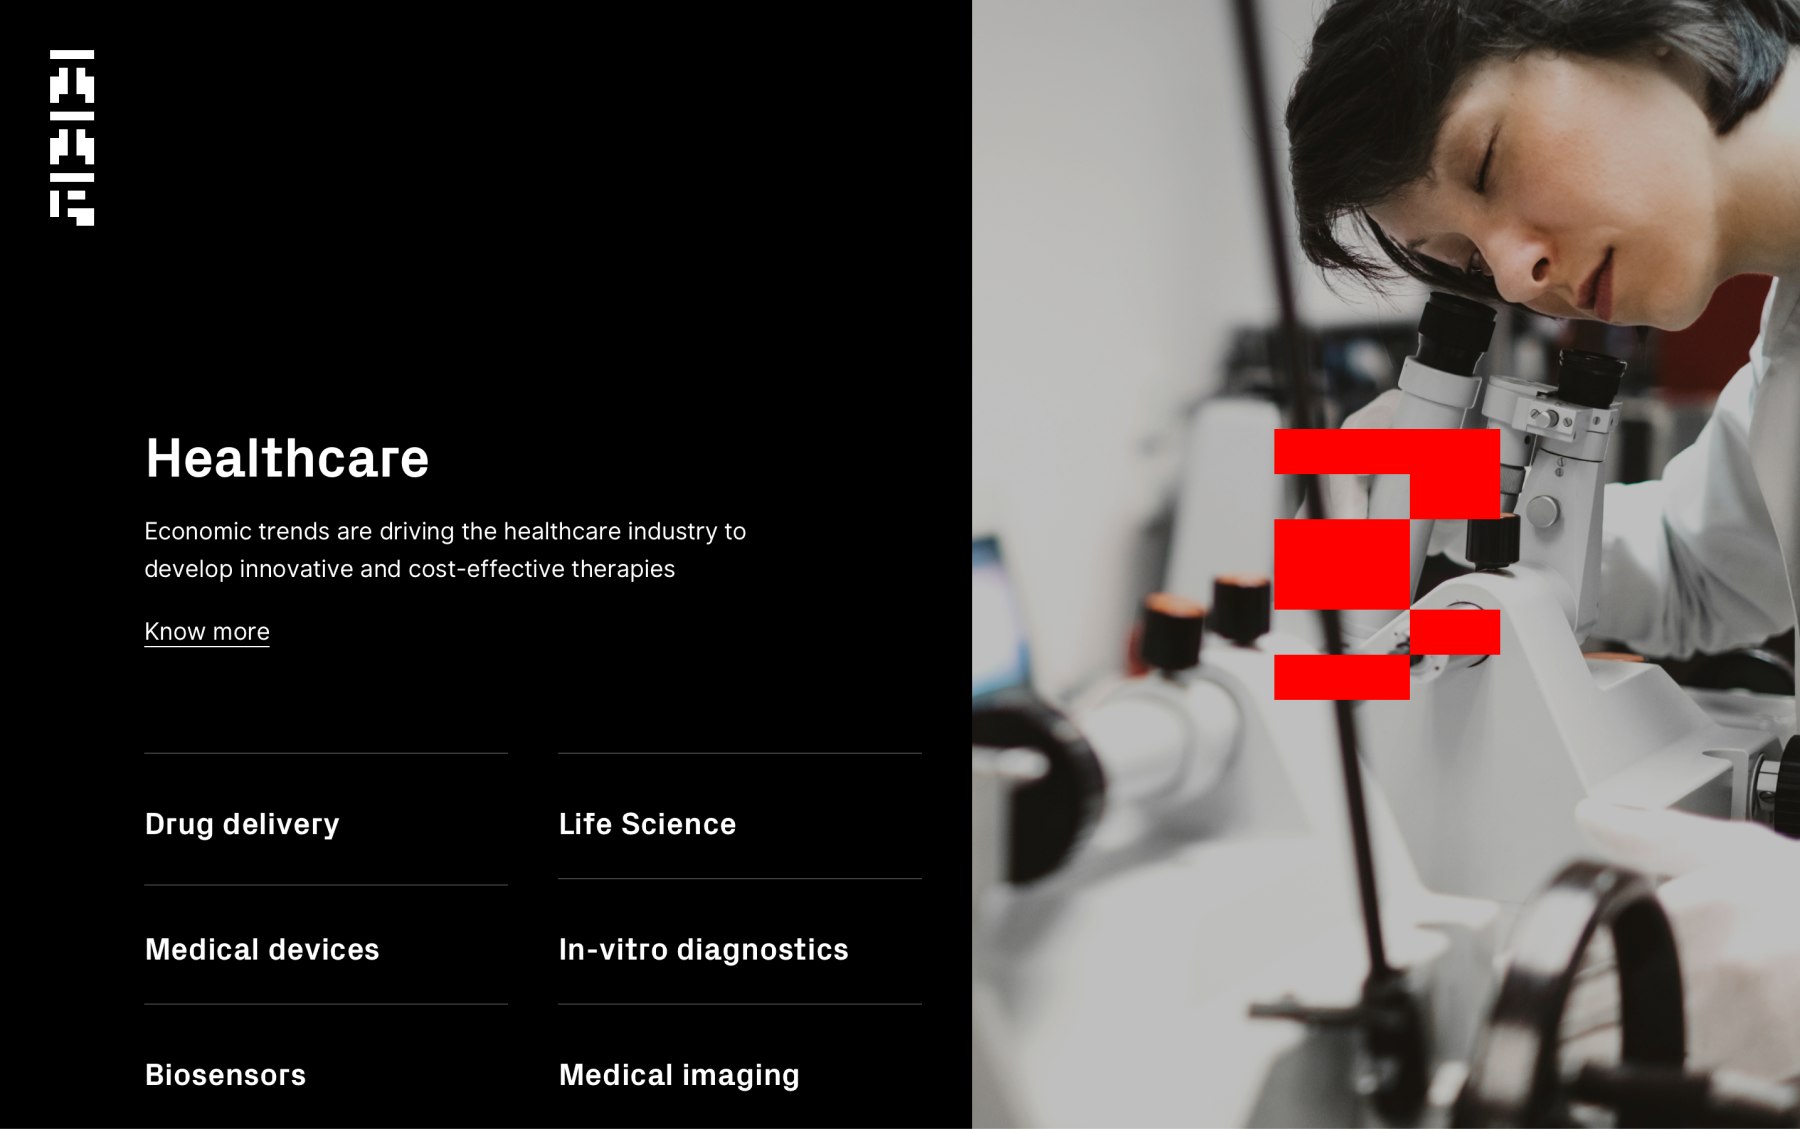Click the lowest glyph of the white logo
The height and width of the screenshot is (1129, 1800).
(x=72, y=208)
